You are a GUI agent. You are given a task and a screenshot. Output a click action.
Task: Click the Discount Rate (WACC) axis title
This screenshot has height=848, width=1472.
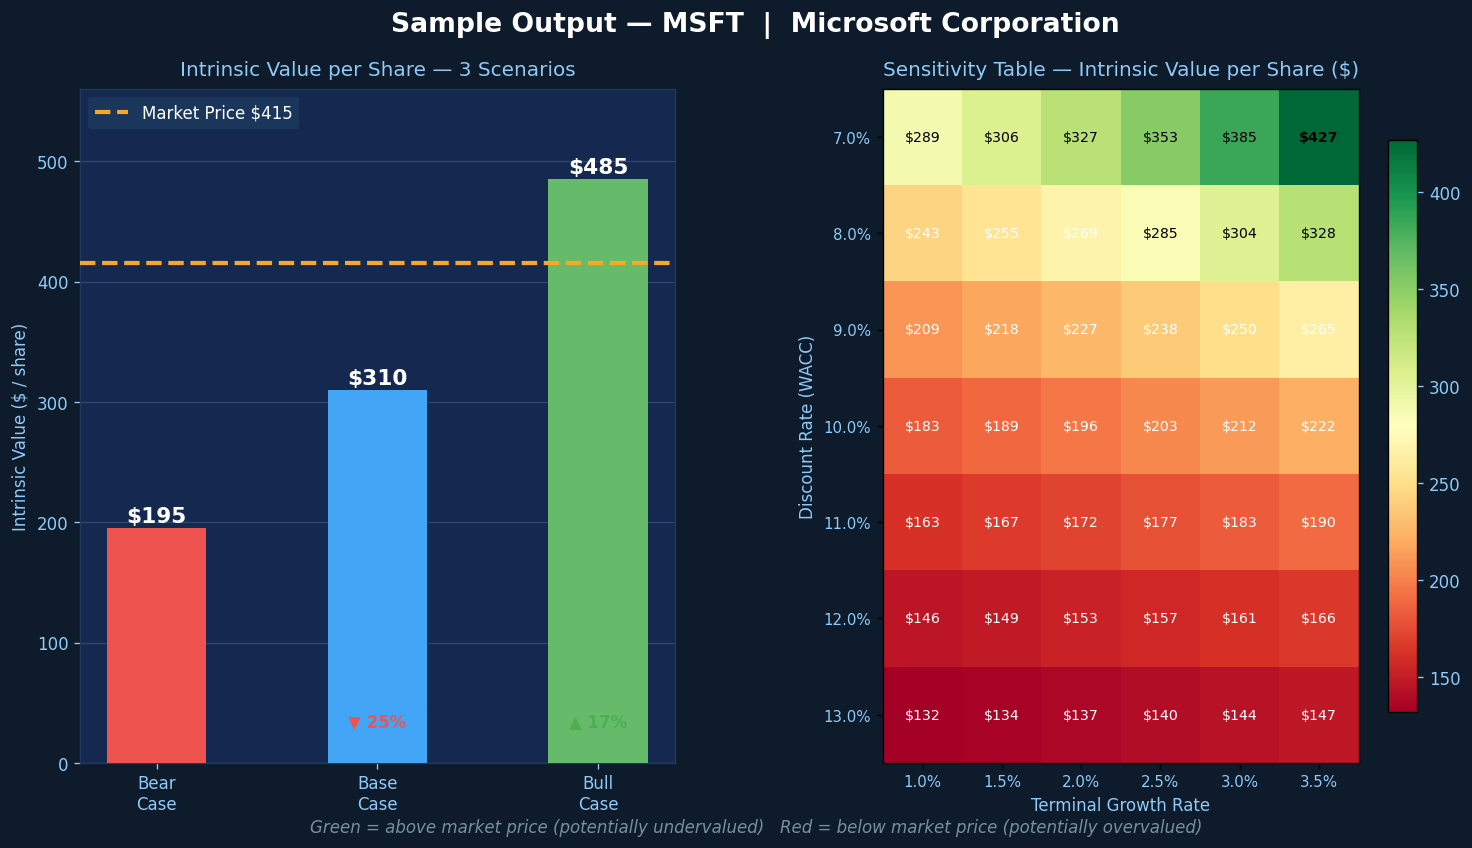tap(807, 427)
